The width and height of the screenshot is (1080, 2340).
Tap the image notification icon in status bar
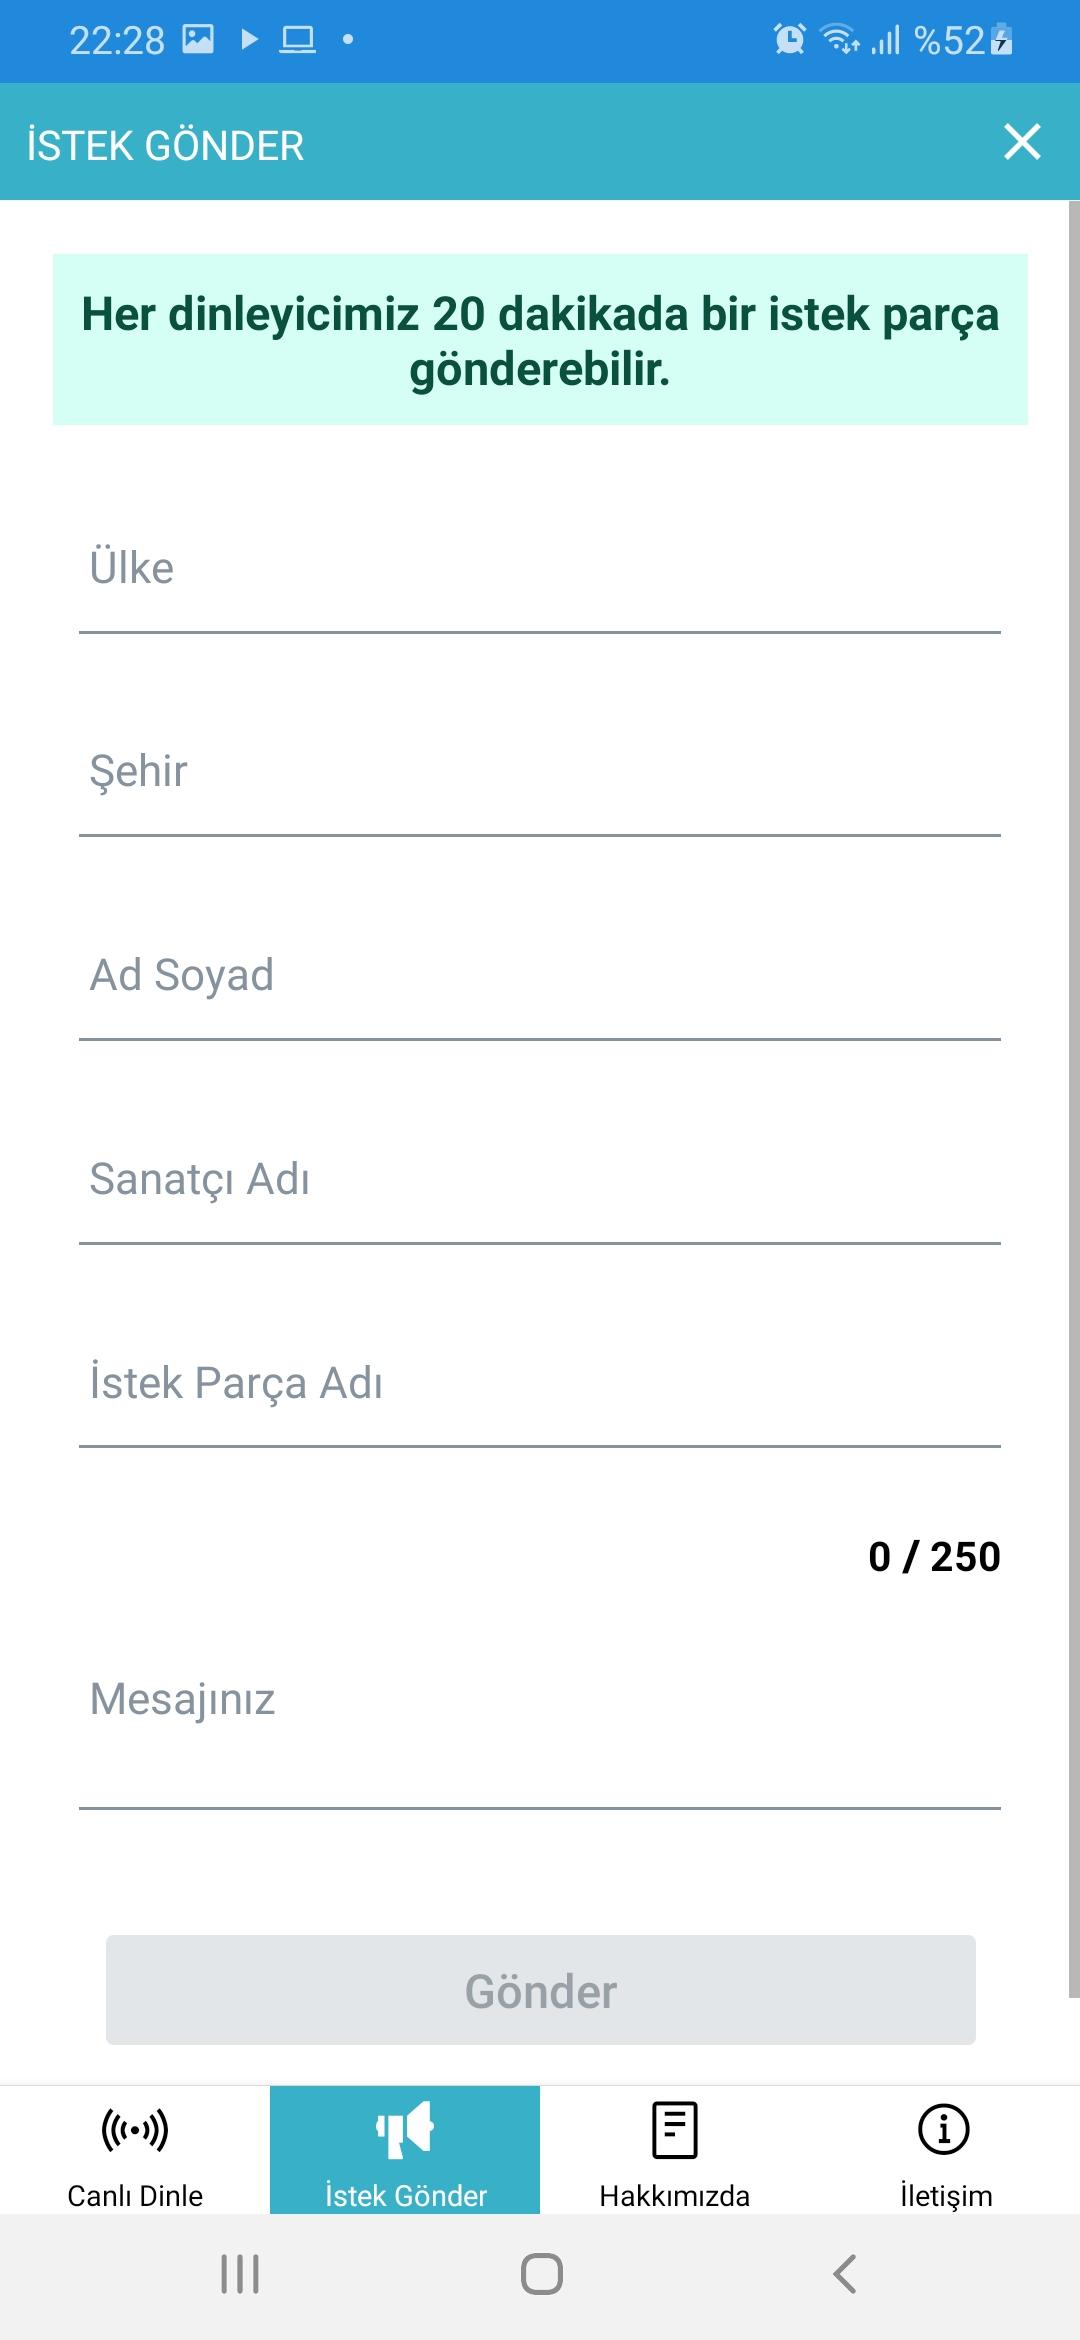pos(198,39)
